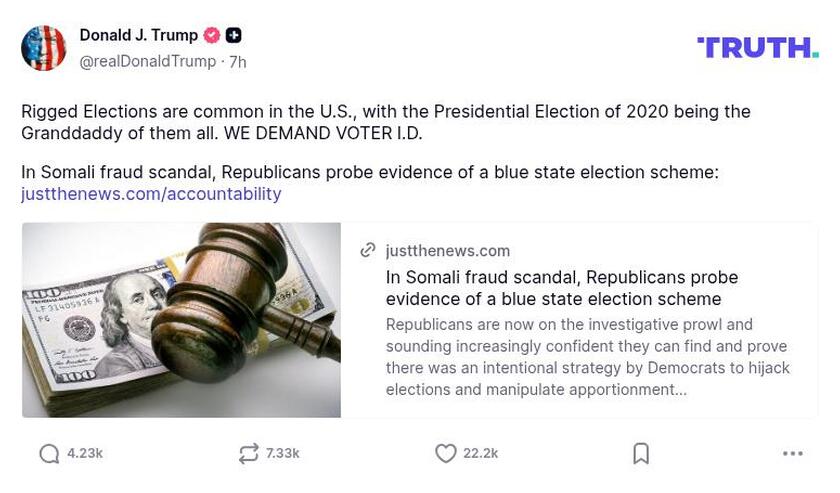This screenshot has height=493, width=840.
Task: Open the profile avatar picture
Action: tap(44, 48)
